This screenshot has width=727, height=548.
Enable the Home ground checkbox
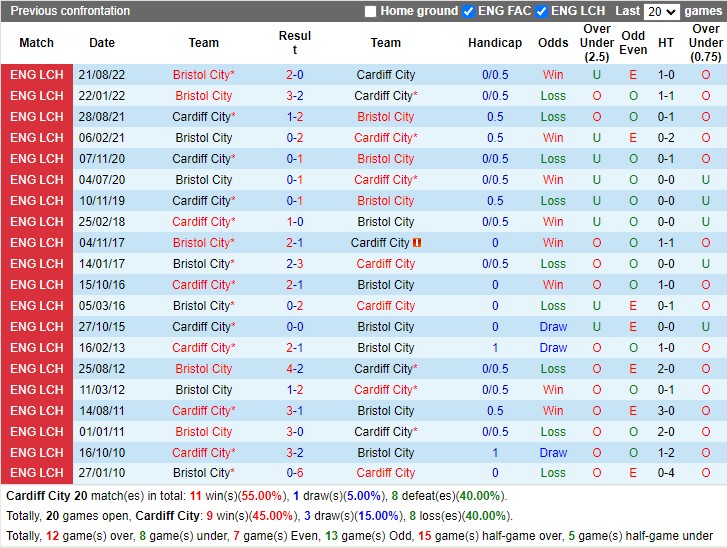click(x=371, y=12)
